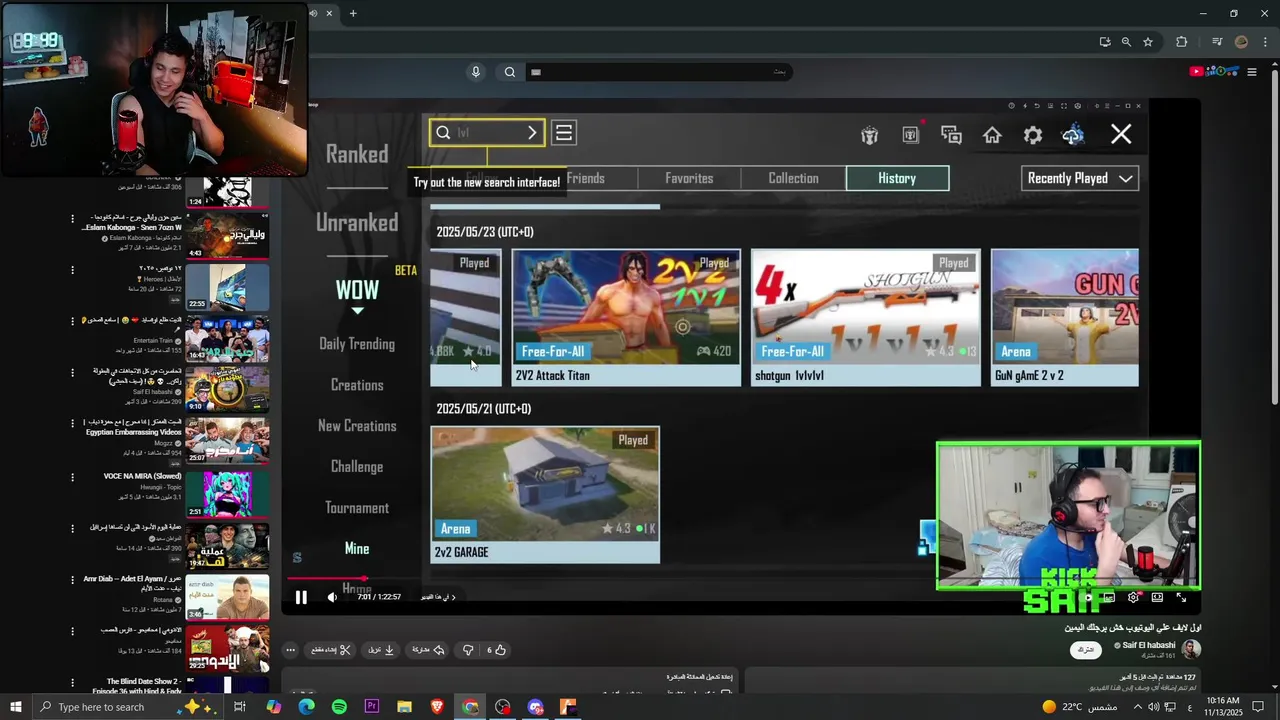Open Chrome zoom magnifier icon
Screen dimensions: 1280x720
point(1126,42)
